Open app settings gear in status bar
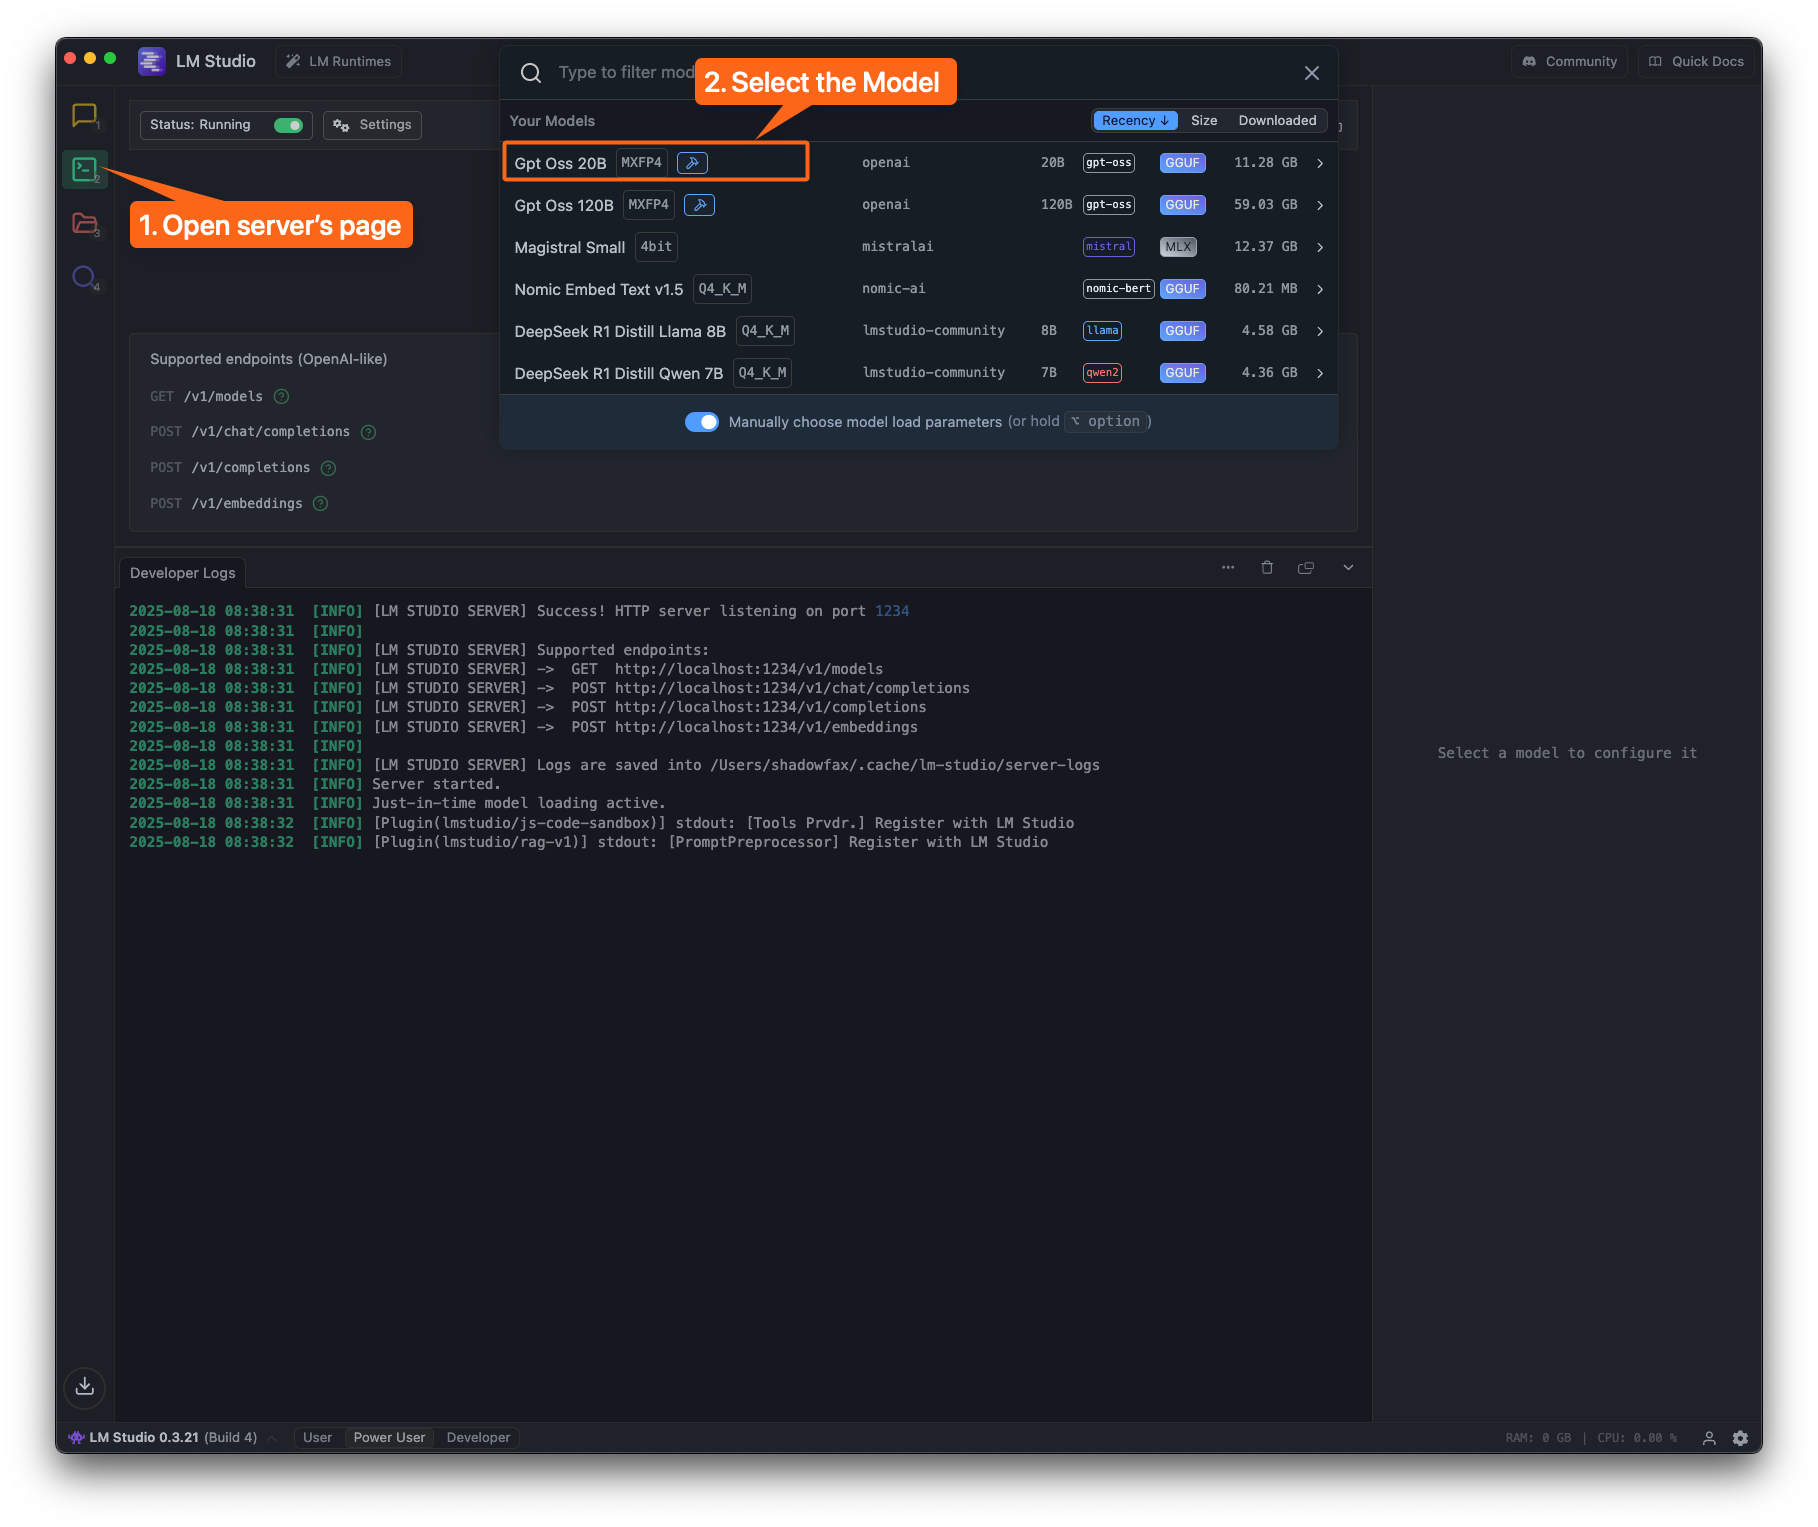This screenshot has height=1527, width=1818. click(x=1740, y=1438)
